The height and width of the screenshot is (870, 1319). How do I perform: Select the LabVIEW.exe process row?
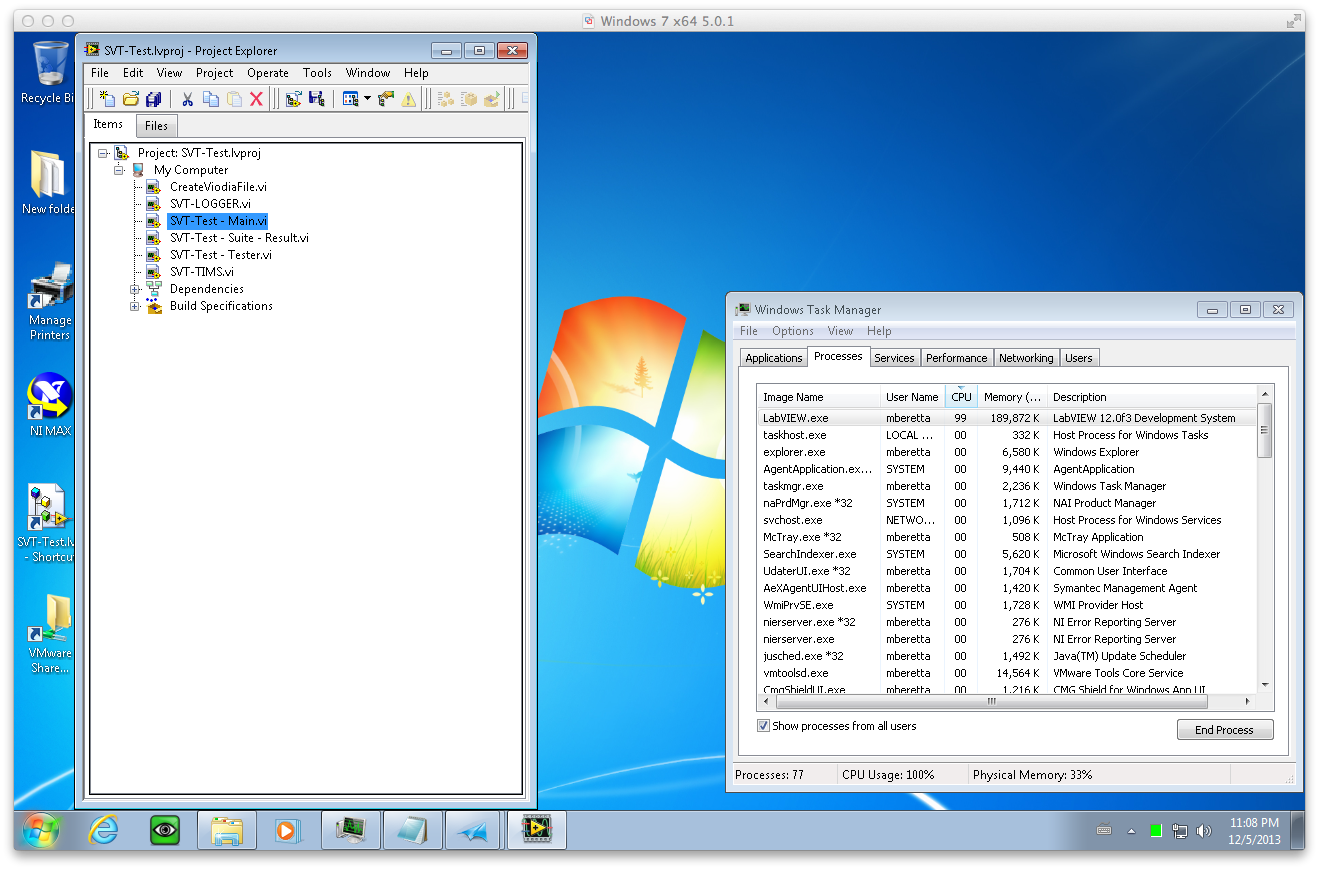click(1007, 418)
